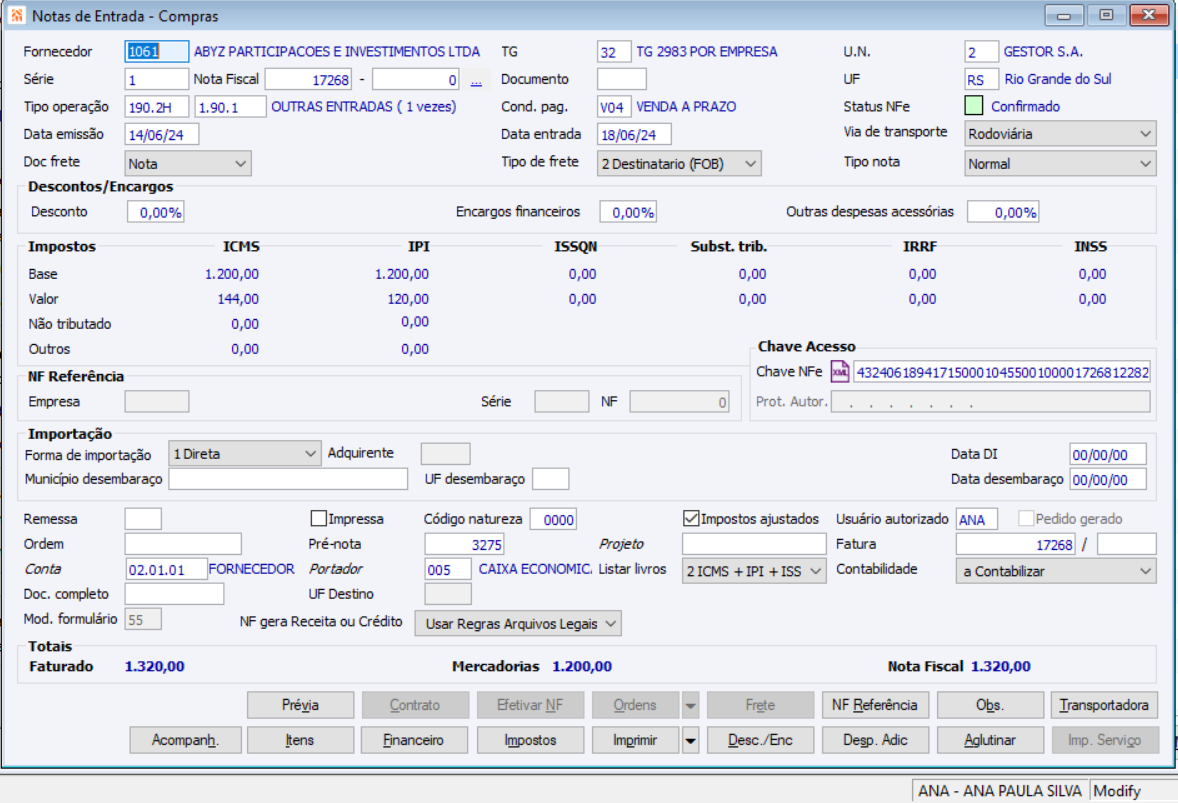Click the Frete button
The height and width of the screenshot is (803, 1178).
point(760,705)
